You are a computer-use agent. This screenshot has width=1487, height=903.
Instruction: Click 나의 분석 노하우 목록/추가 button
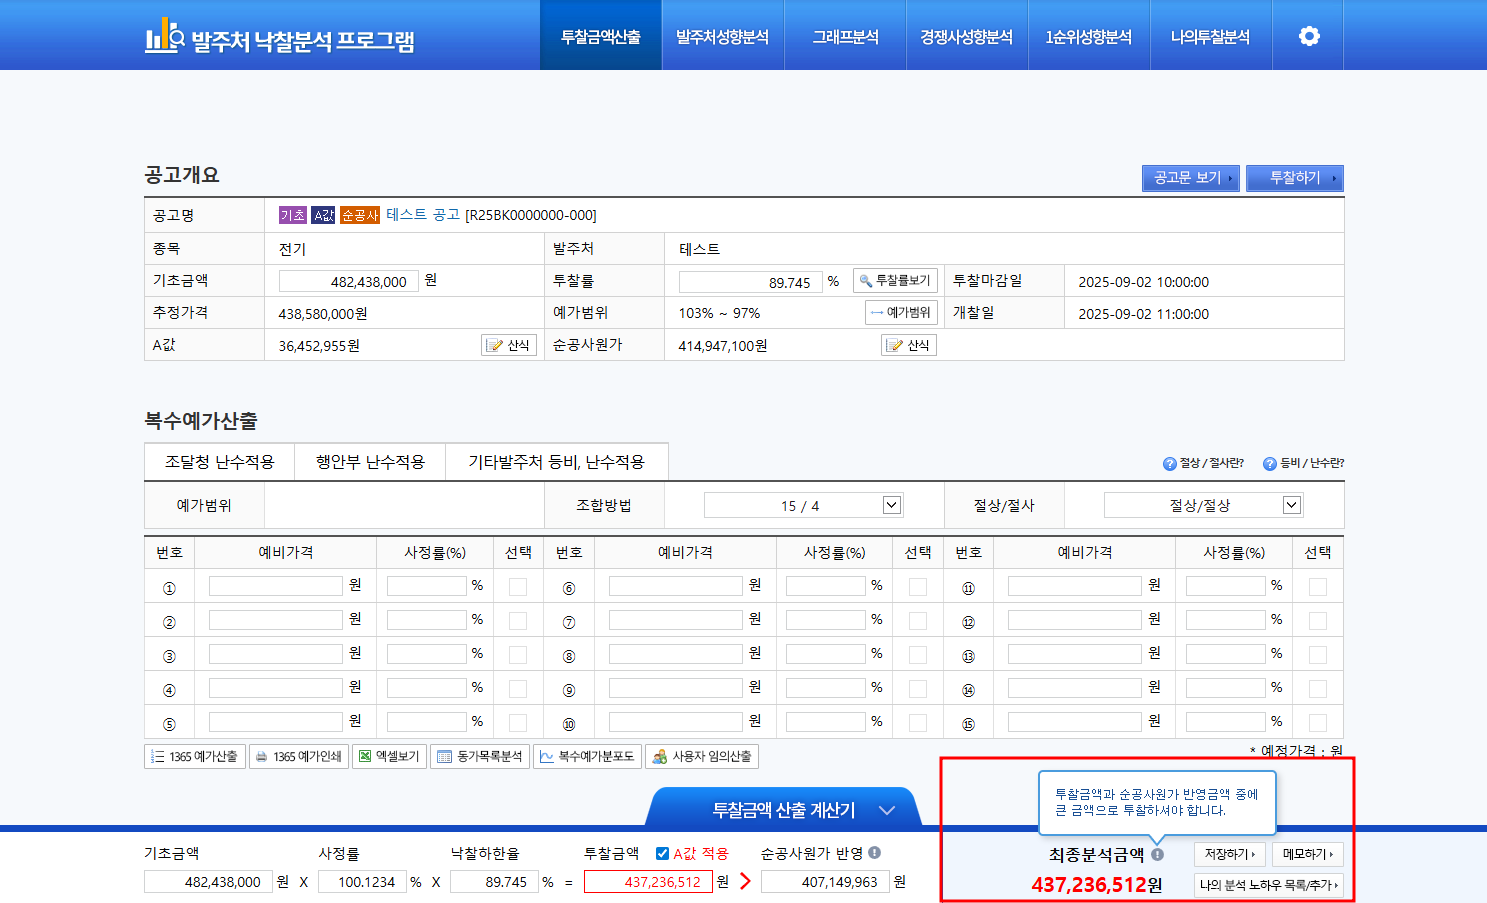pyautogui.click(x=1269, y=885)
